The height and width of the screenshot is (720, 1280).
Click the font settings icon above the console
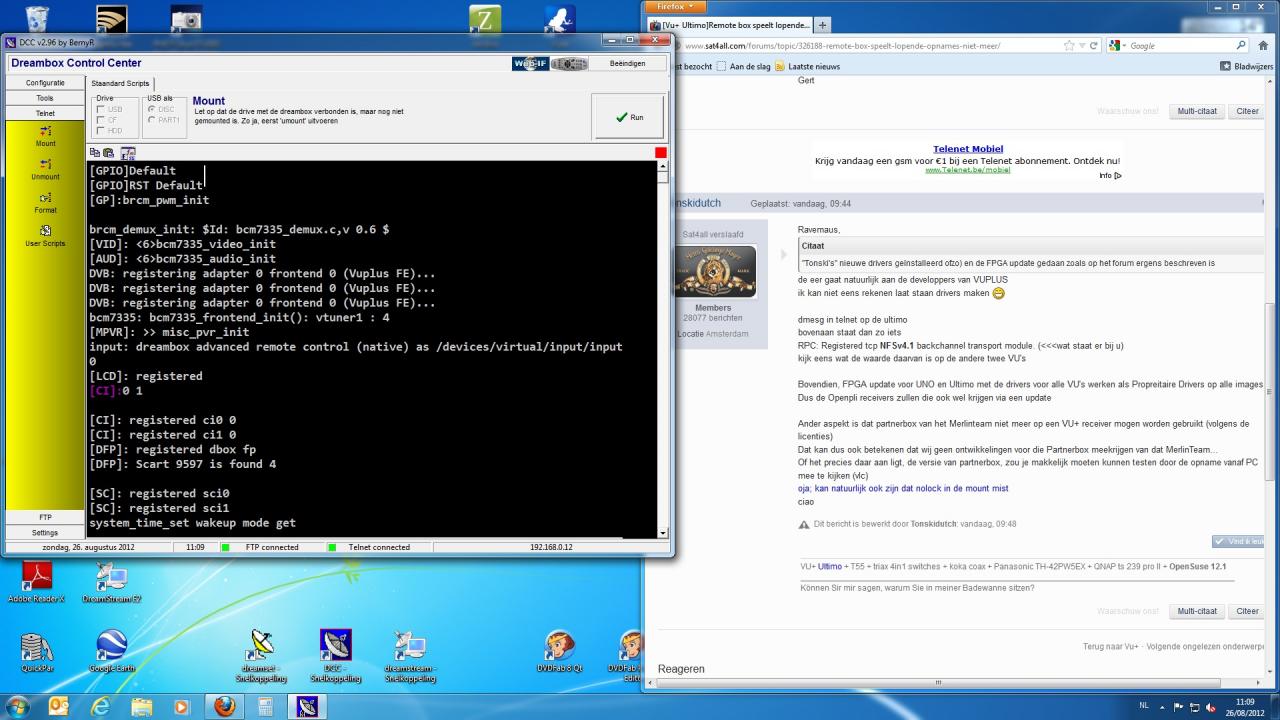click(x=127, y=153)
